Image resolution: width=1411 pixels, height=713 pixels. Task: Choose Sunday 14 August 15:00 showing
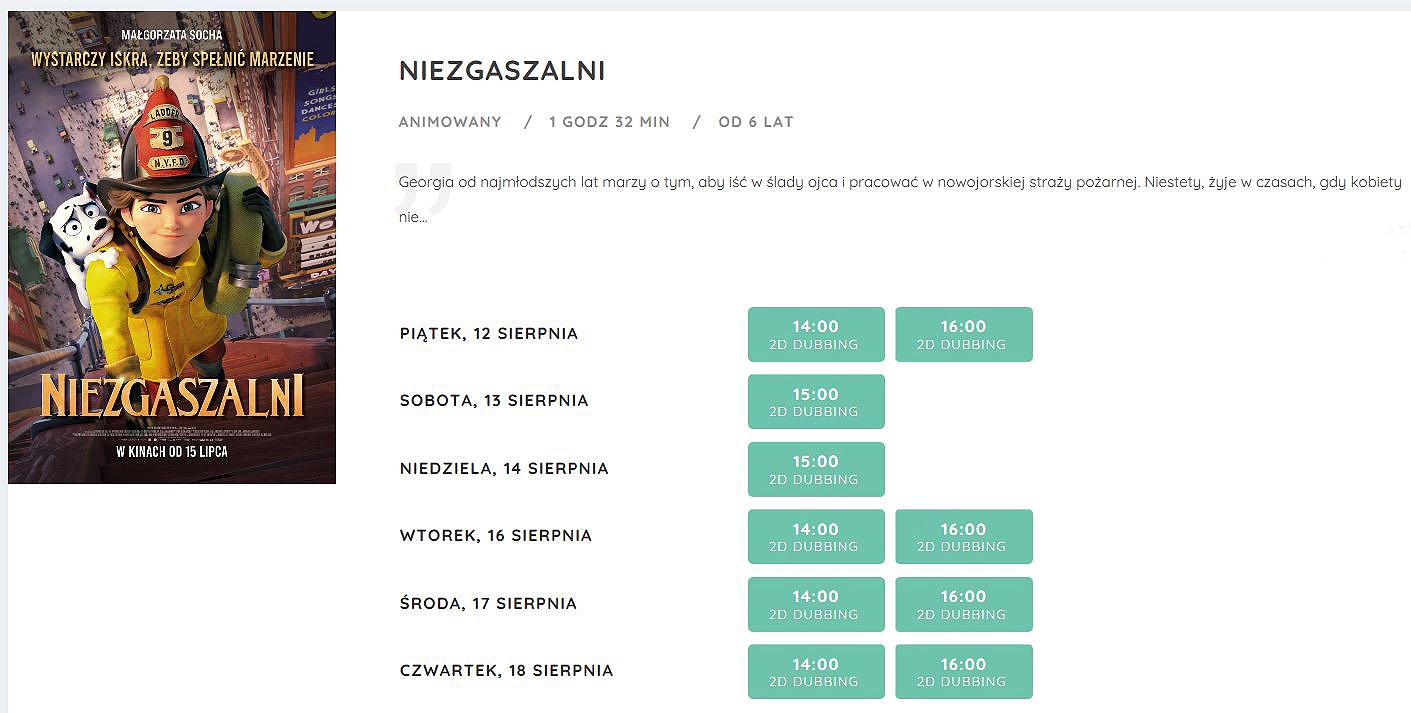coord(816,469)
